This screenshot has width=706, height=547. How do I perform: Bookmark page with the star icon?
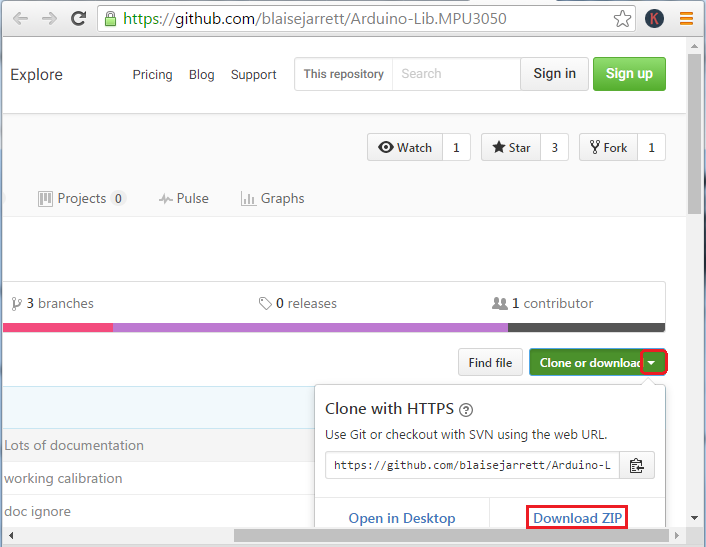[622, 18]
